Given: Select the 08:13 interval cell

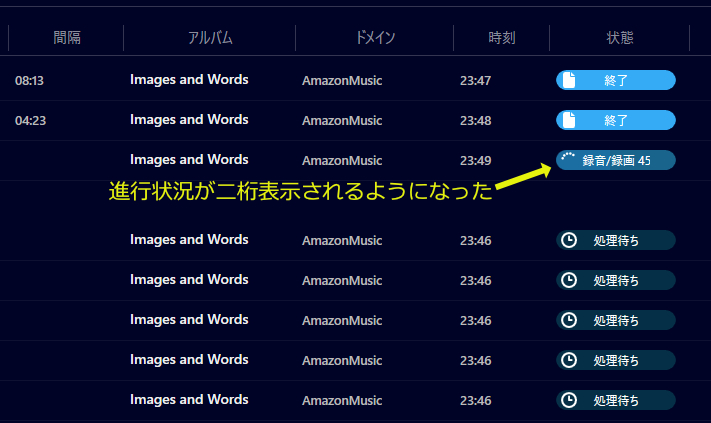Looking at the screenshot, I should (x=29, y=80).
